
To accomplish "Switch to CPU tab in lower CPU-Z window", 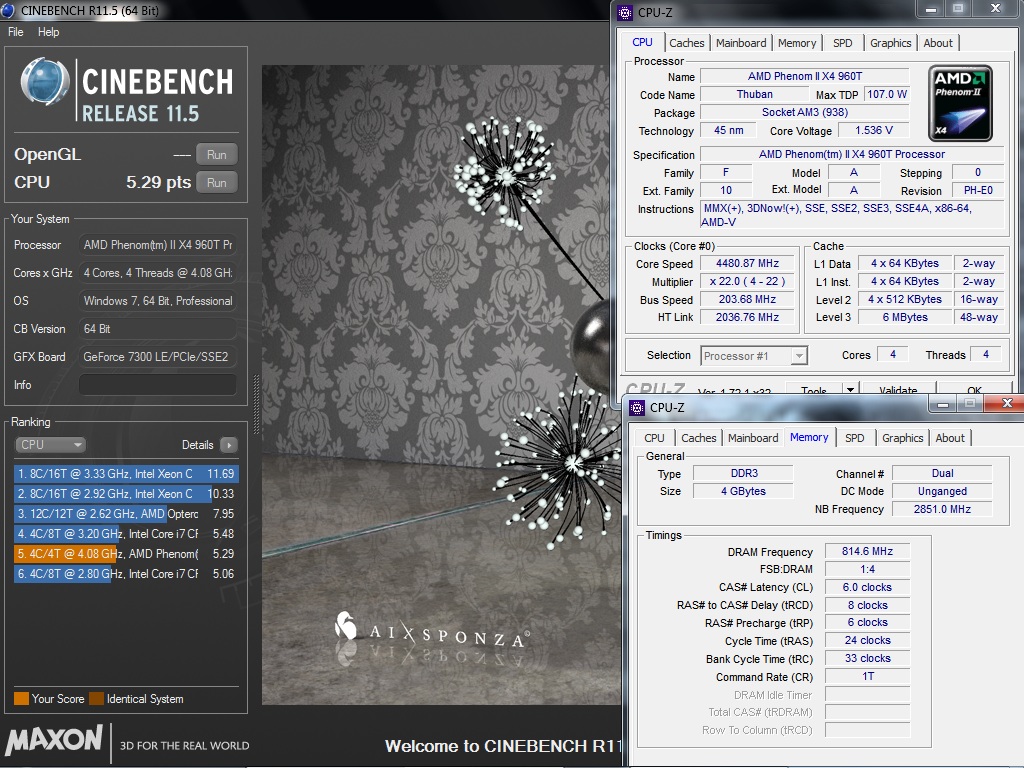I will [654, 438].
